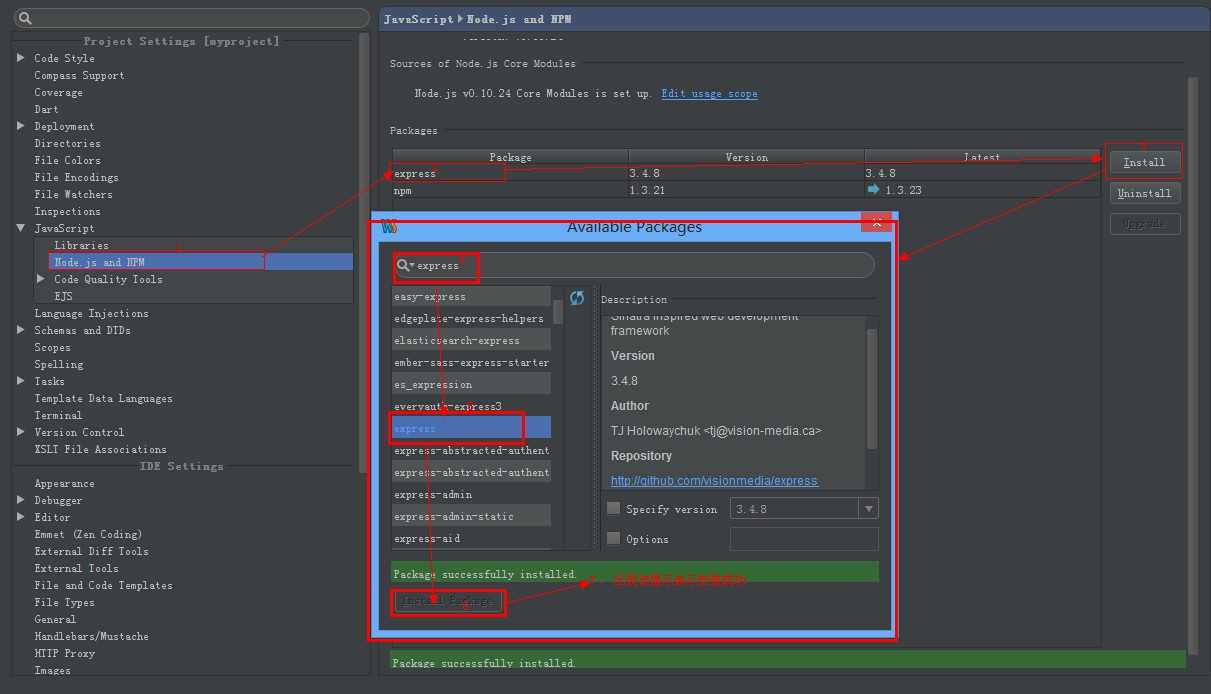The height and width of the screenshot is (694, 1211).
Task: Click the refresh icon in Available Packages
Action: [x=577, y=298]
